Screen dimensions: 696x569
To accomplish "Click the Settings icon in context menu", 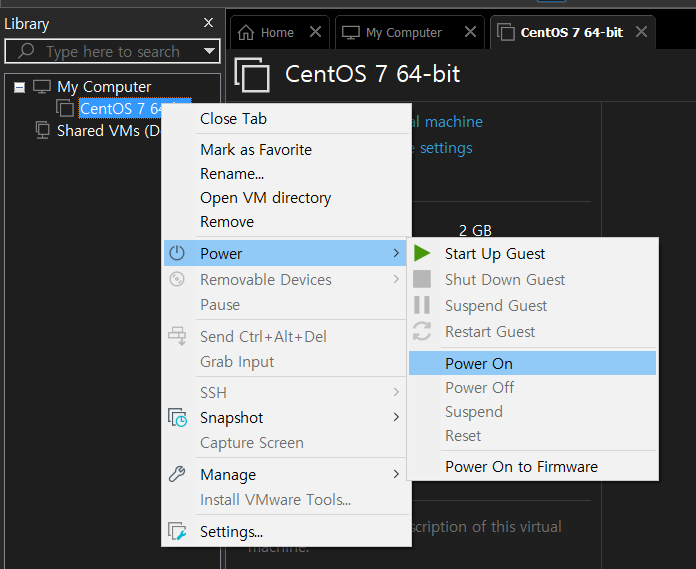I will [177, 531].
